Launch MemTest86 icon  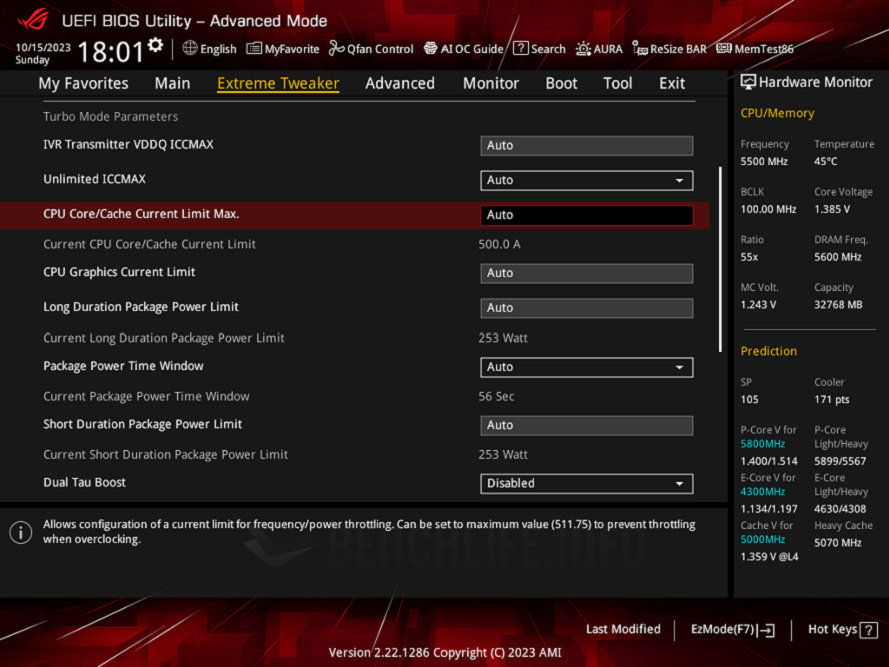pyautogui.click(x=723, y=48)
